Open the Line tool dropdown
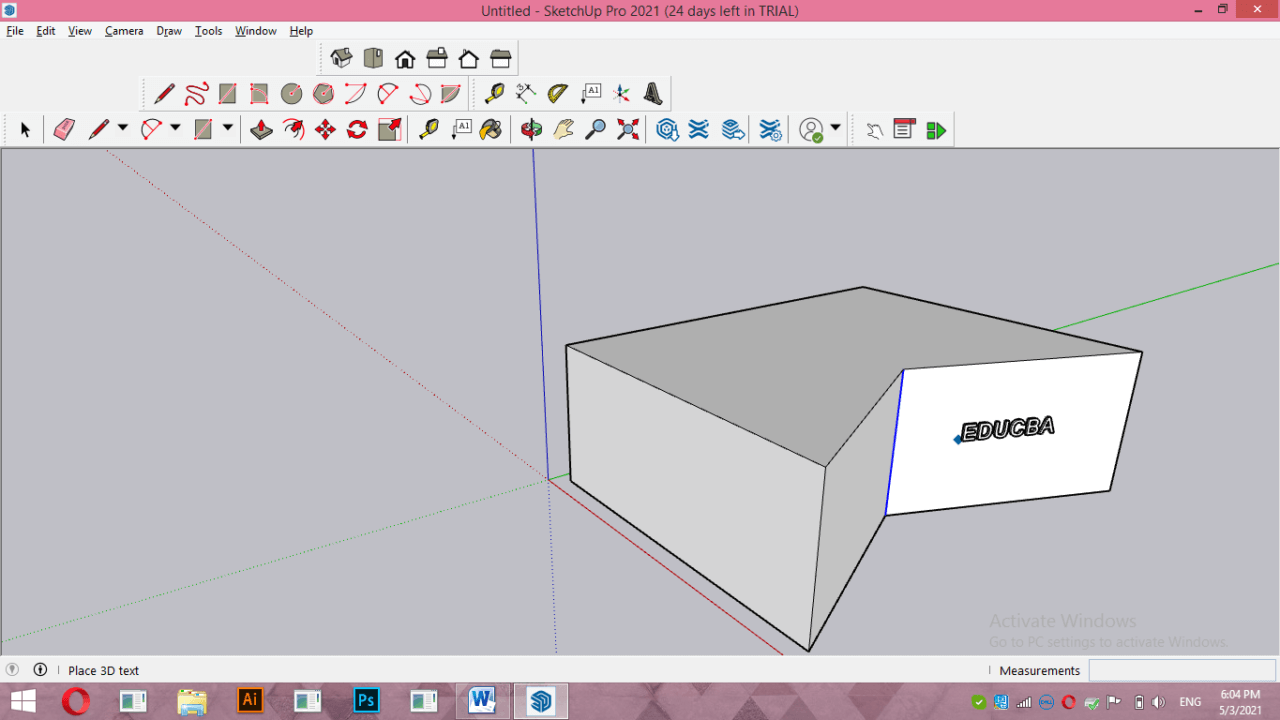This screenshot has width=1280, height=720. [x=124, y=129]
